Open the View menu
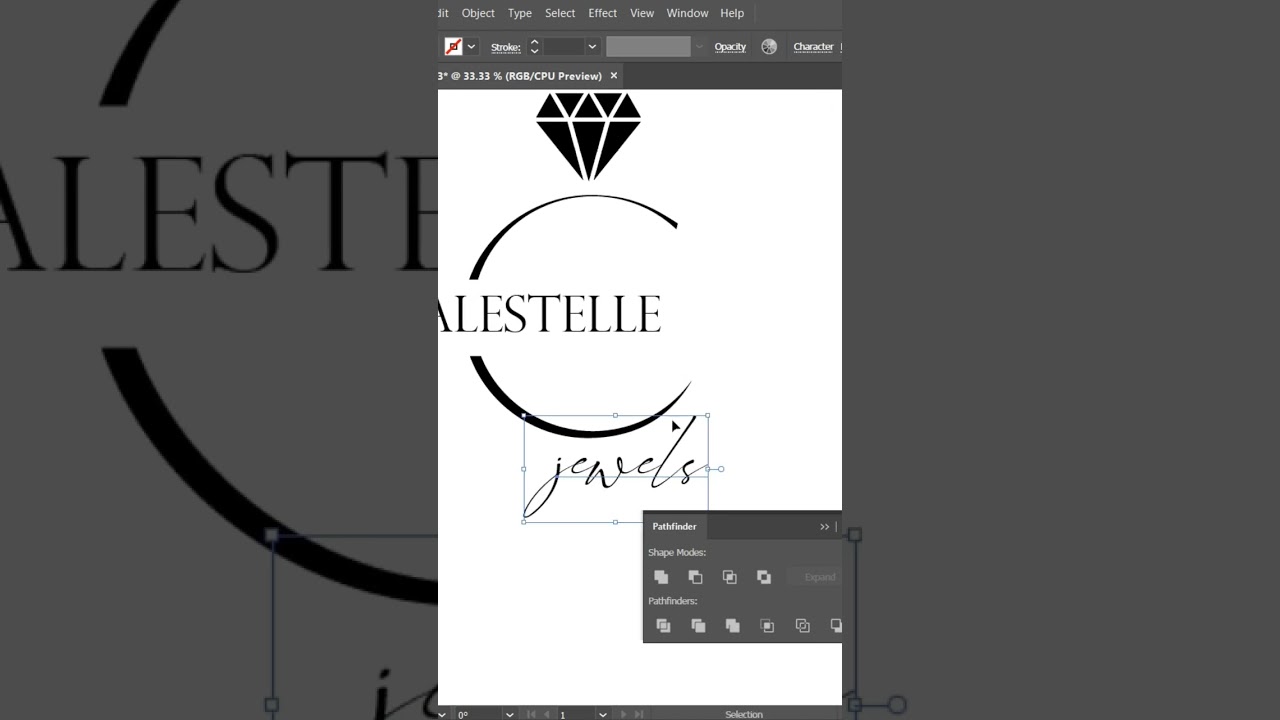This screenshot has width=1280, height=720. pyautogui.click(x=642, y=13)
